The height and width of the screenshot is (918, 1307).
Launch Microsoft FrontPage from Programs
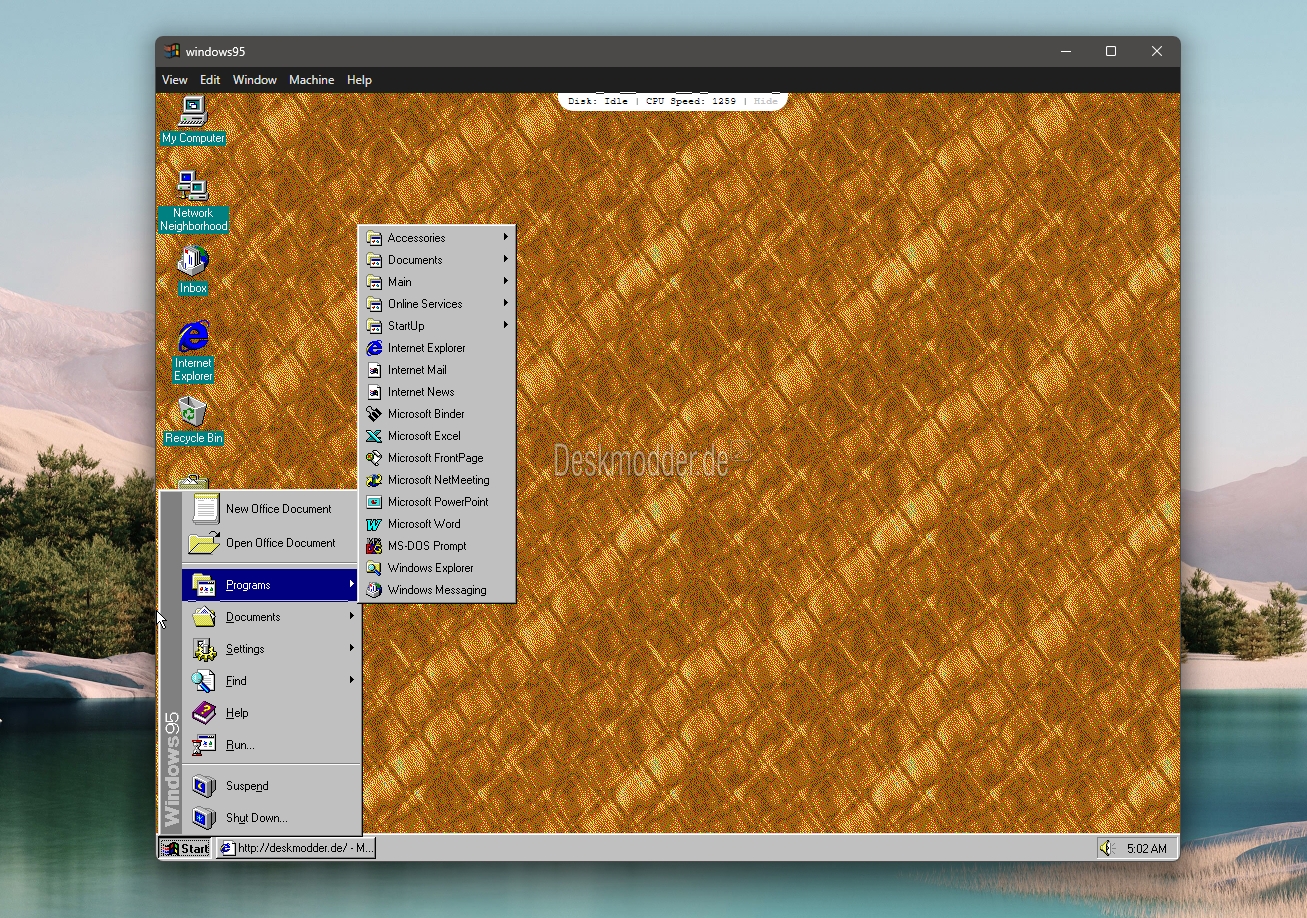pyautogui.click(x=437, y=458)
